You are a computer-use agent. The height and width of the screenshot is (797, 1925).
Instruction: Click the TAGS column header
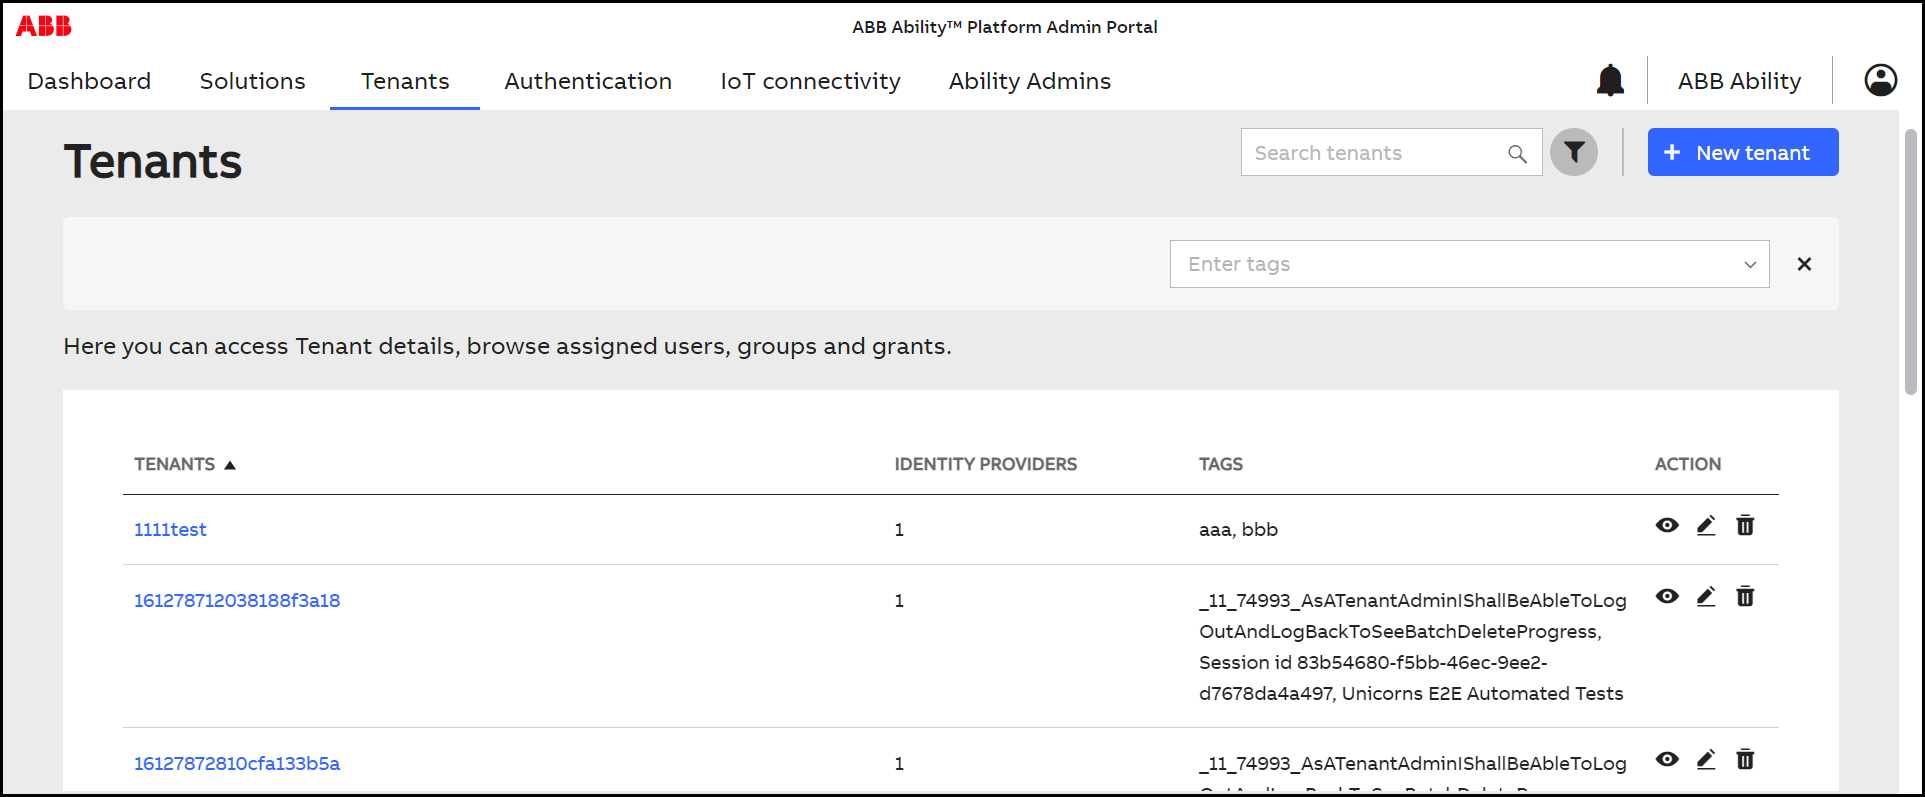(x=1221, y=464)
